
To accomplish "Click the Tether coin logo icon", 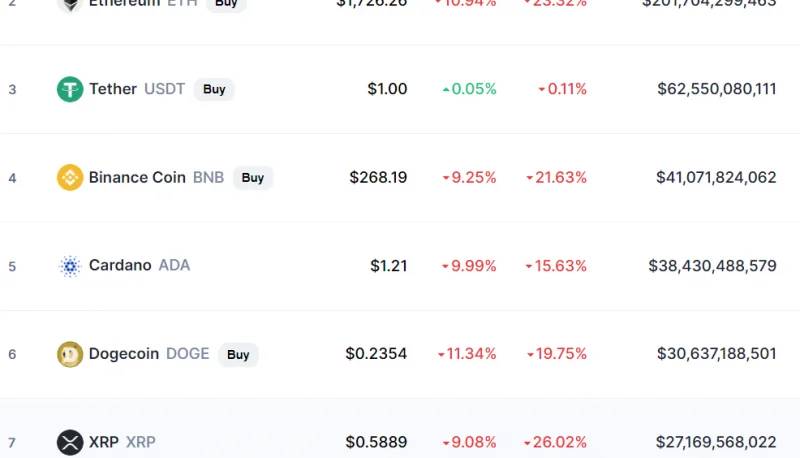I will coord(70,89).
